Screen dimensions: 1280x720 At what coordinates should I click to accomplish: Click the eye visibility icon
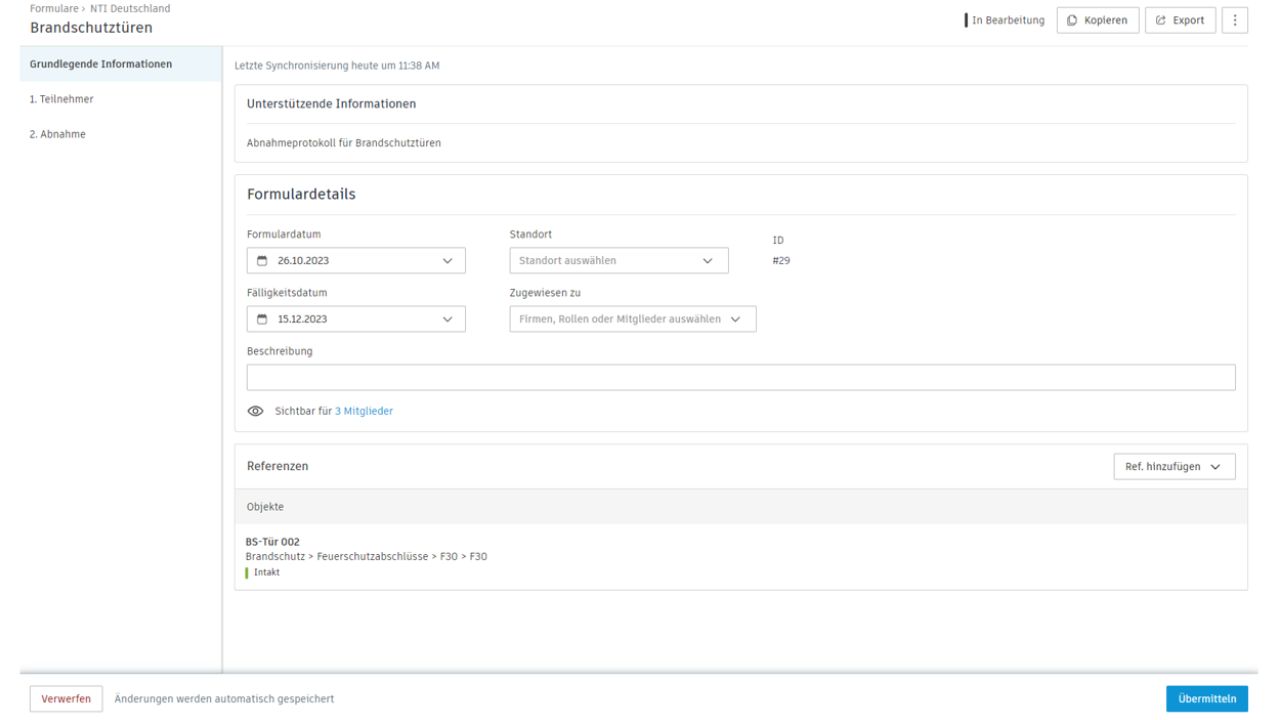point(255,411)
